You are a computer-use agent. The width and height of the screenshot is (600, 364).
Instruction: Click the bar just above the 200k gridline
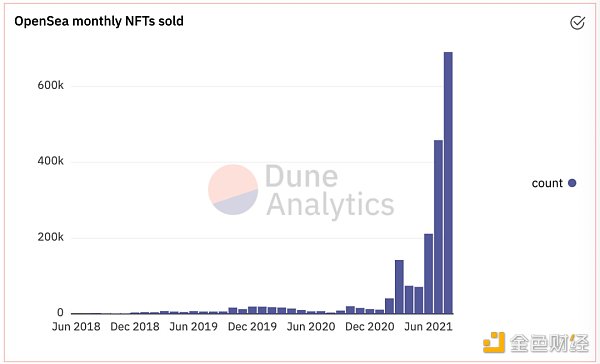[429, 274]
